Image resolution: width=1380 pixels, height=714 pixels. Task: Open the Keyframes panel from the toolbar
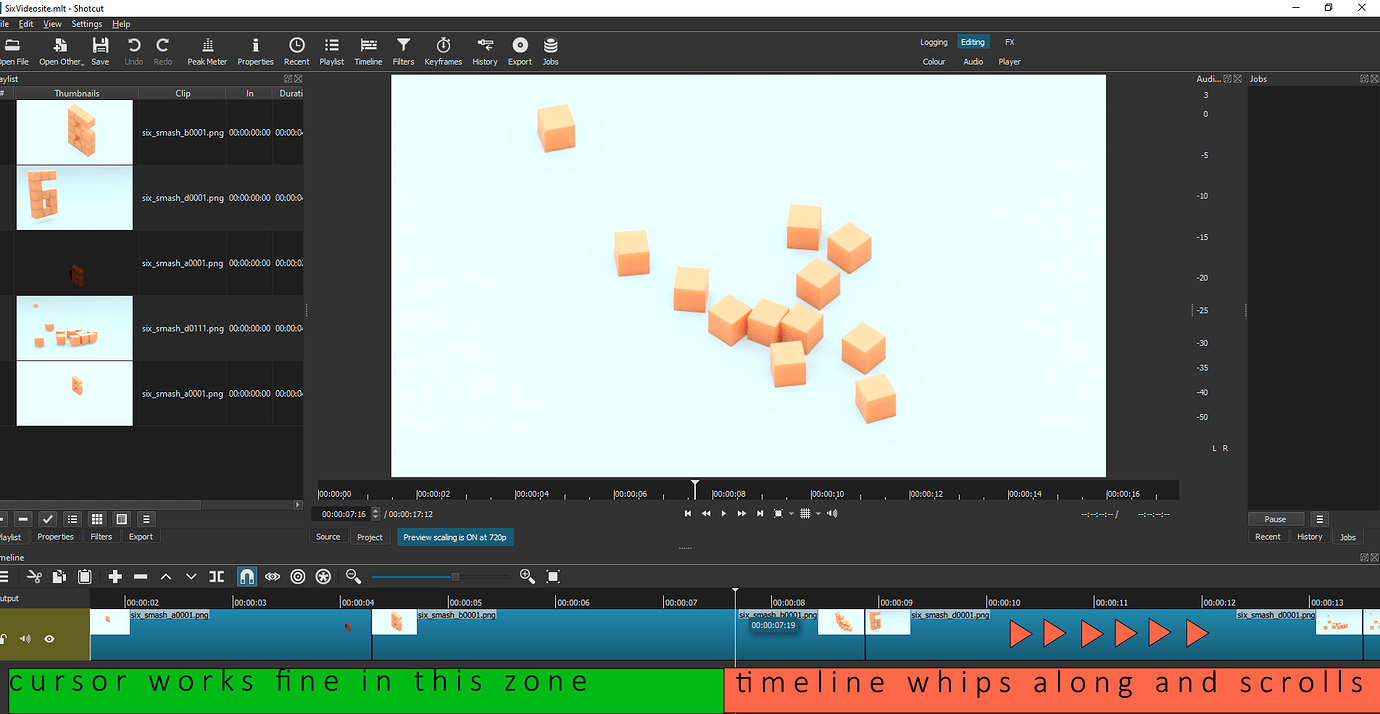[x=443, y=51]
